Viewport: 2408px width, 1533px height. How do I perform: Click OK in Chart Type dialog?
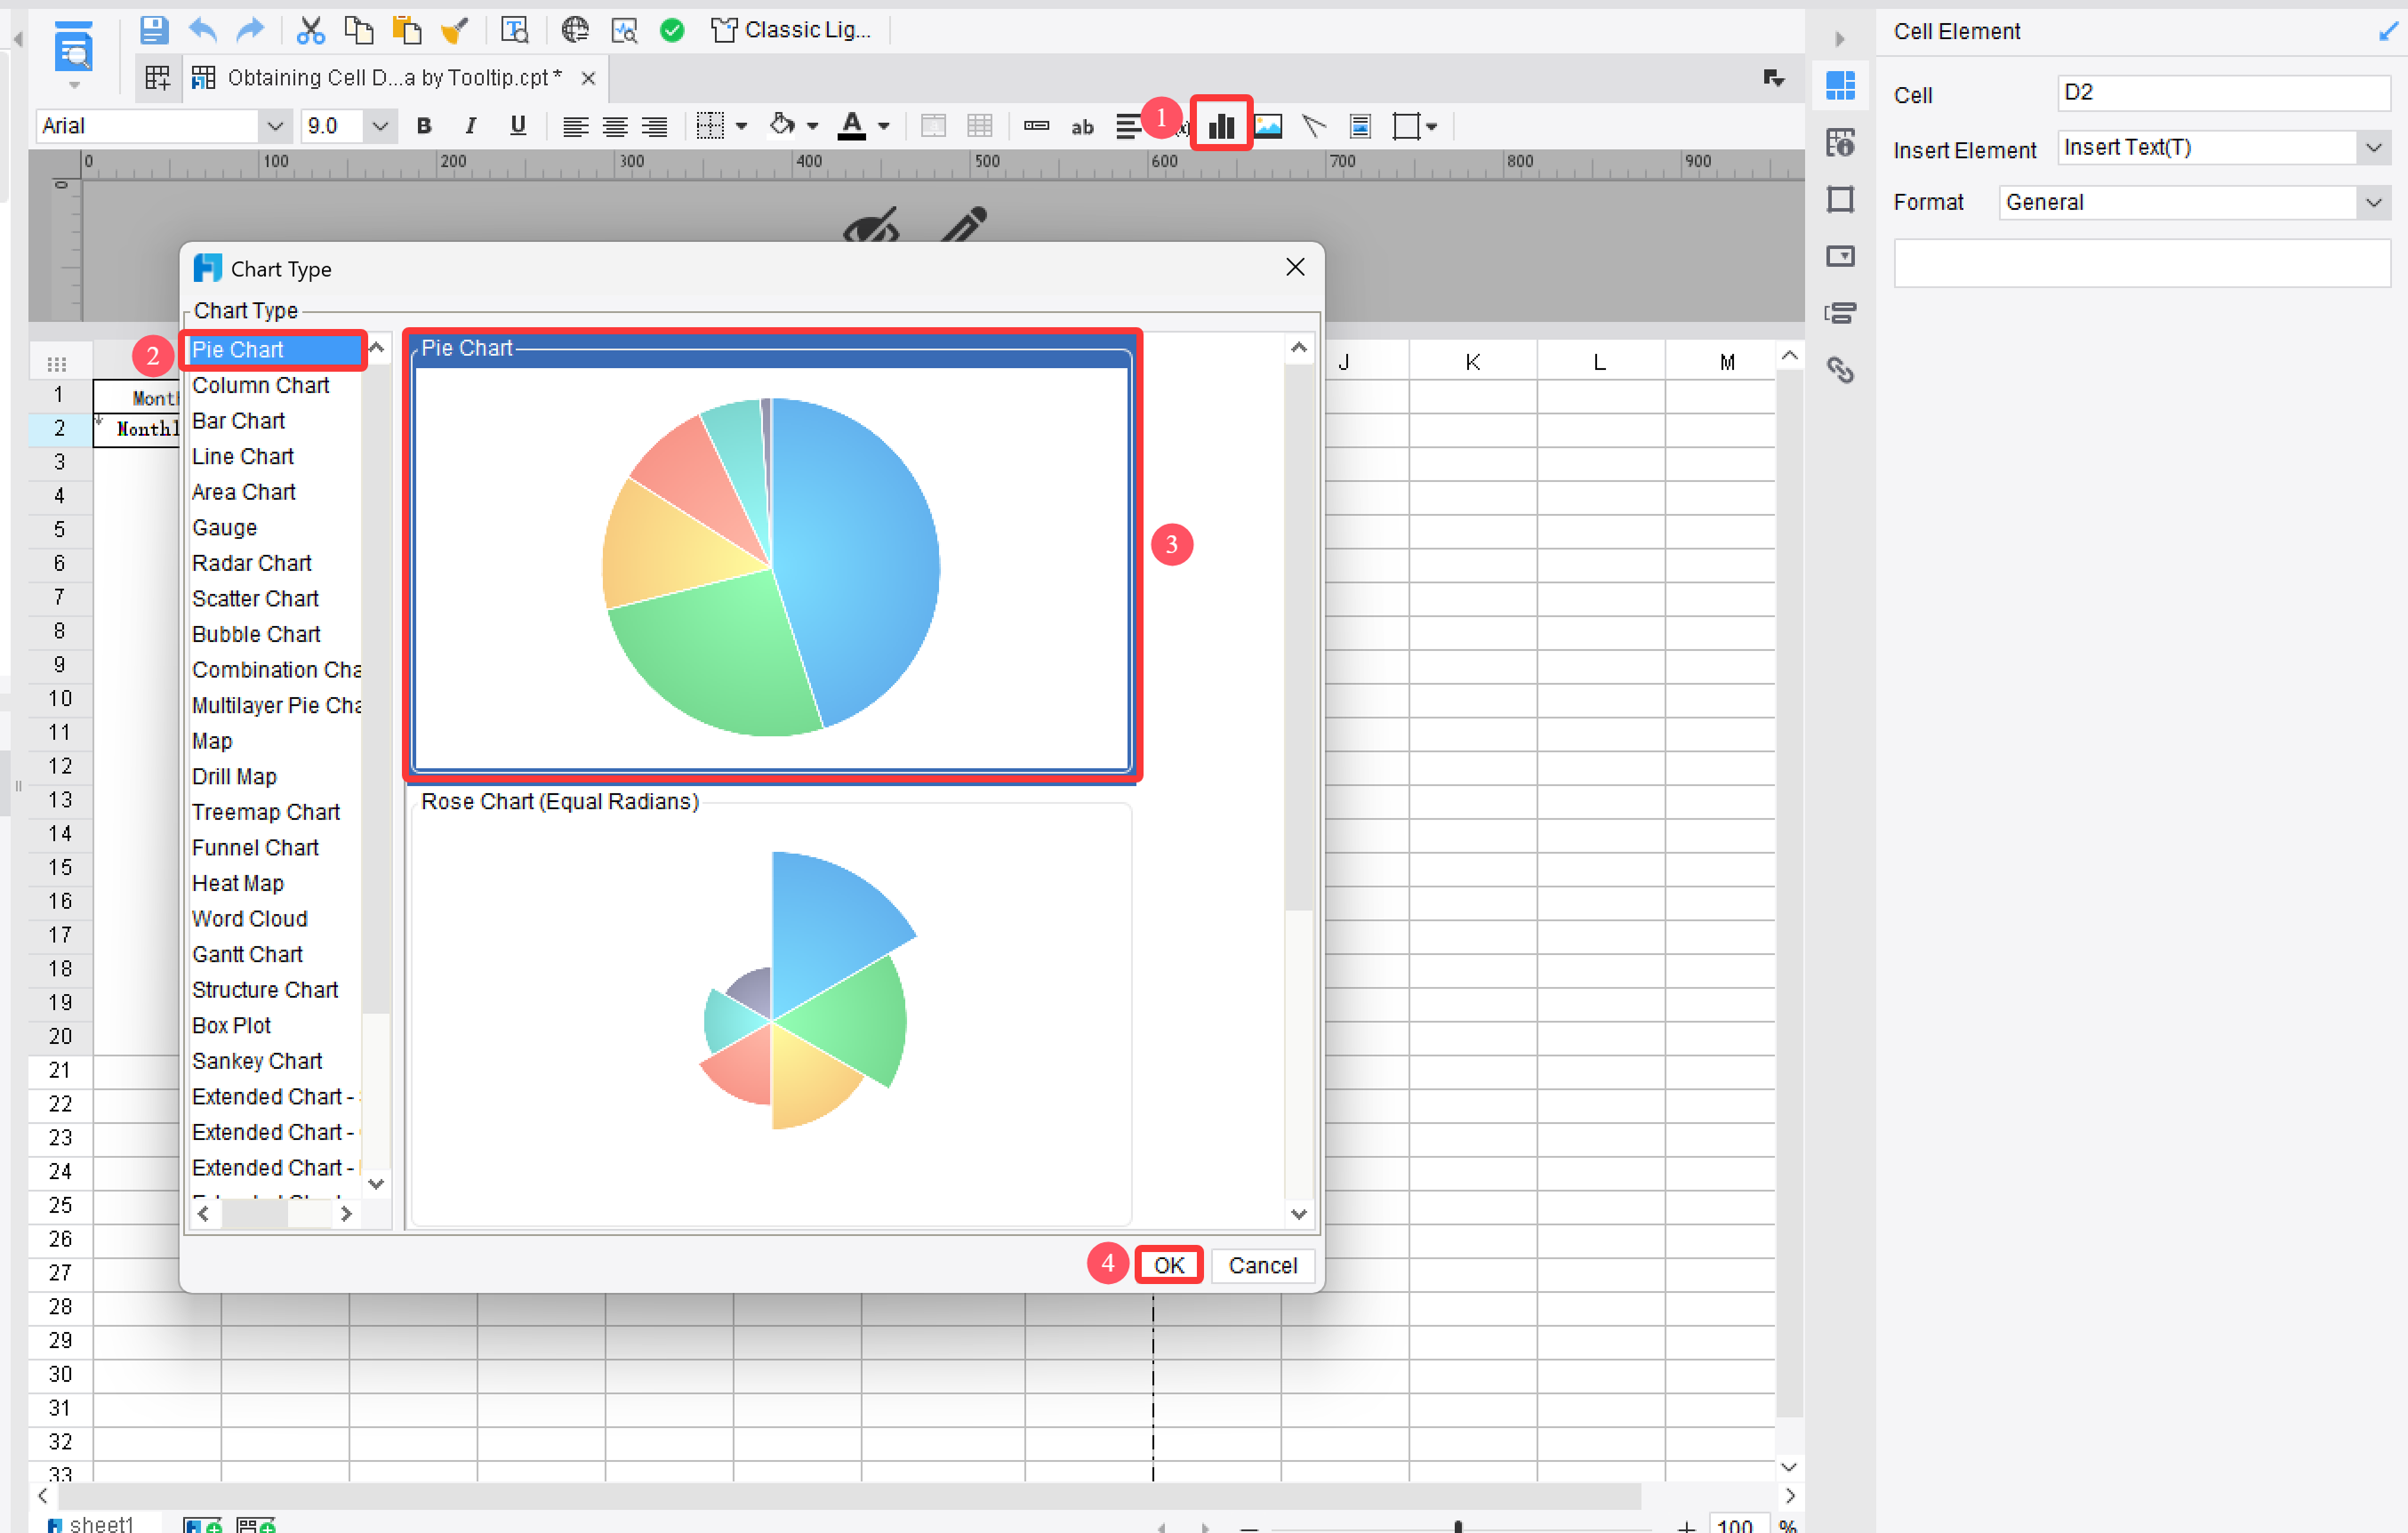point(1168,1265)
